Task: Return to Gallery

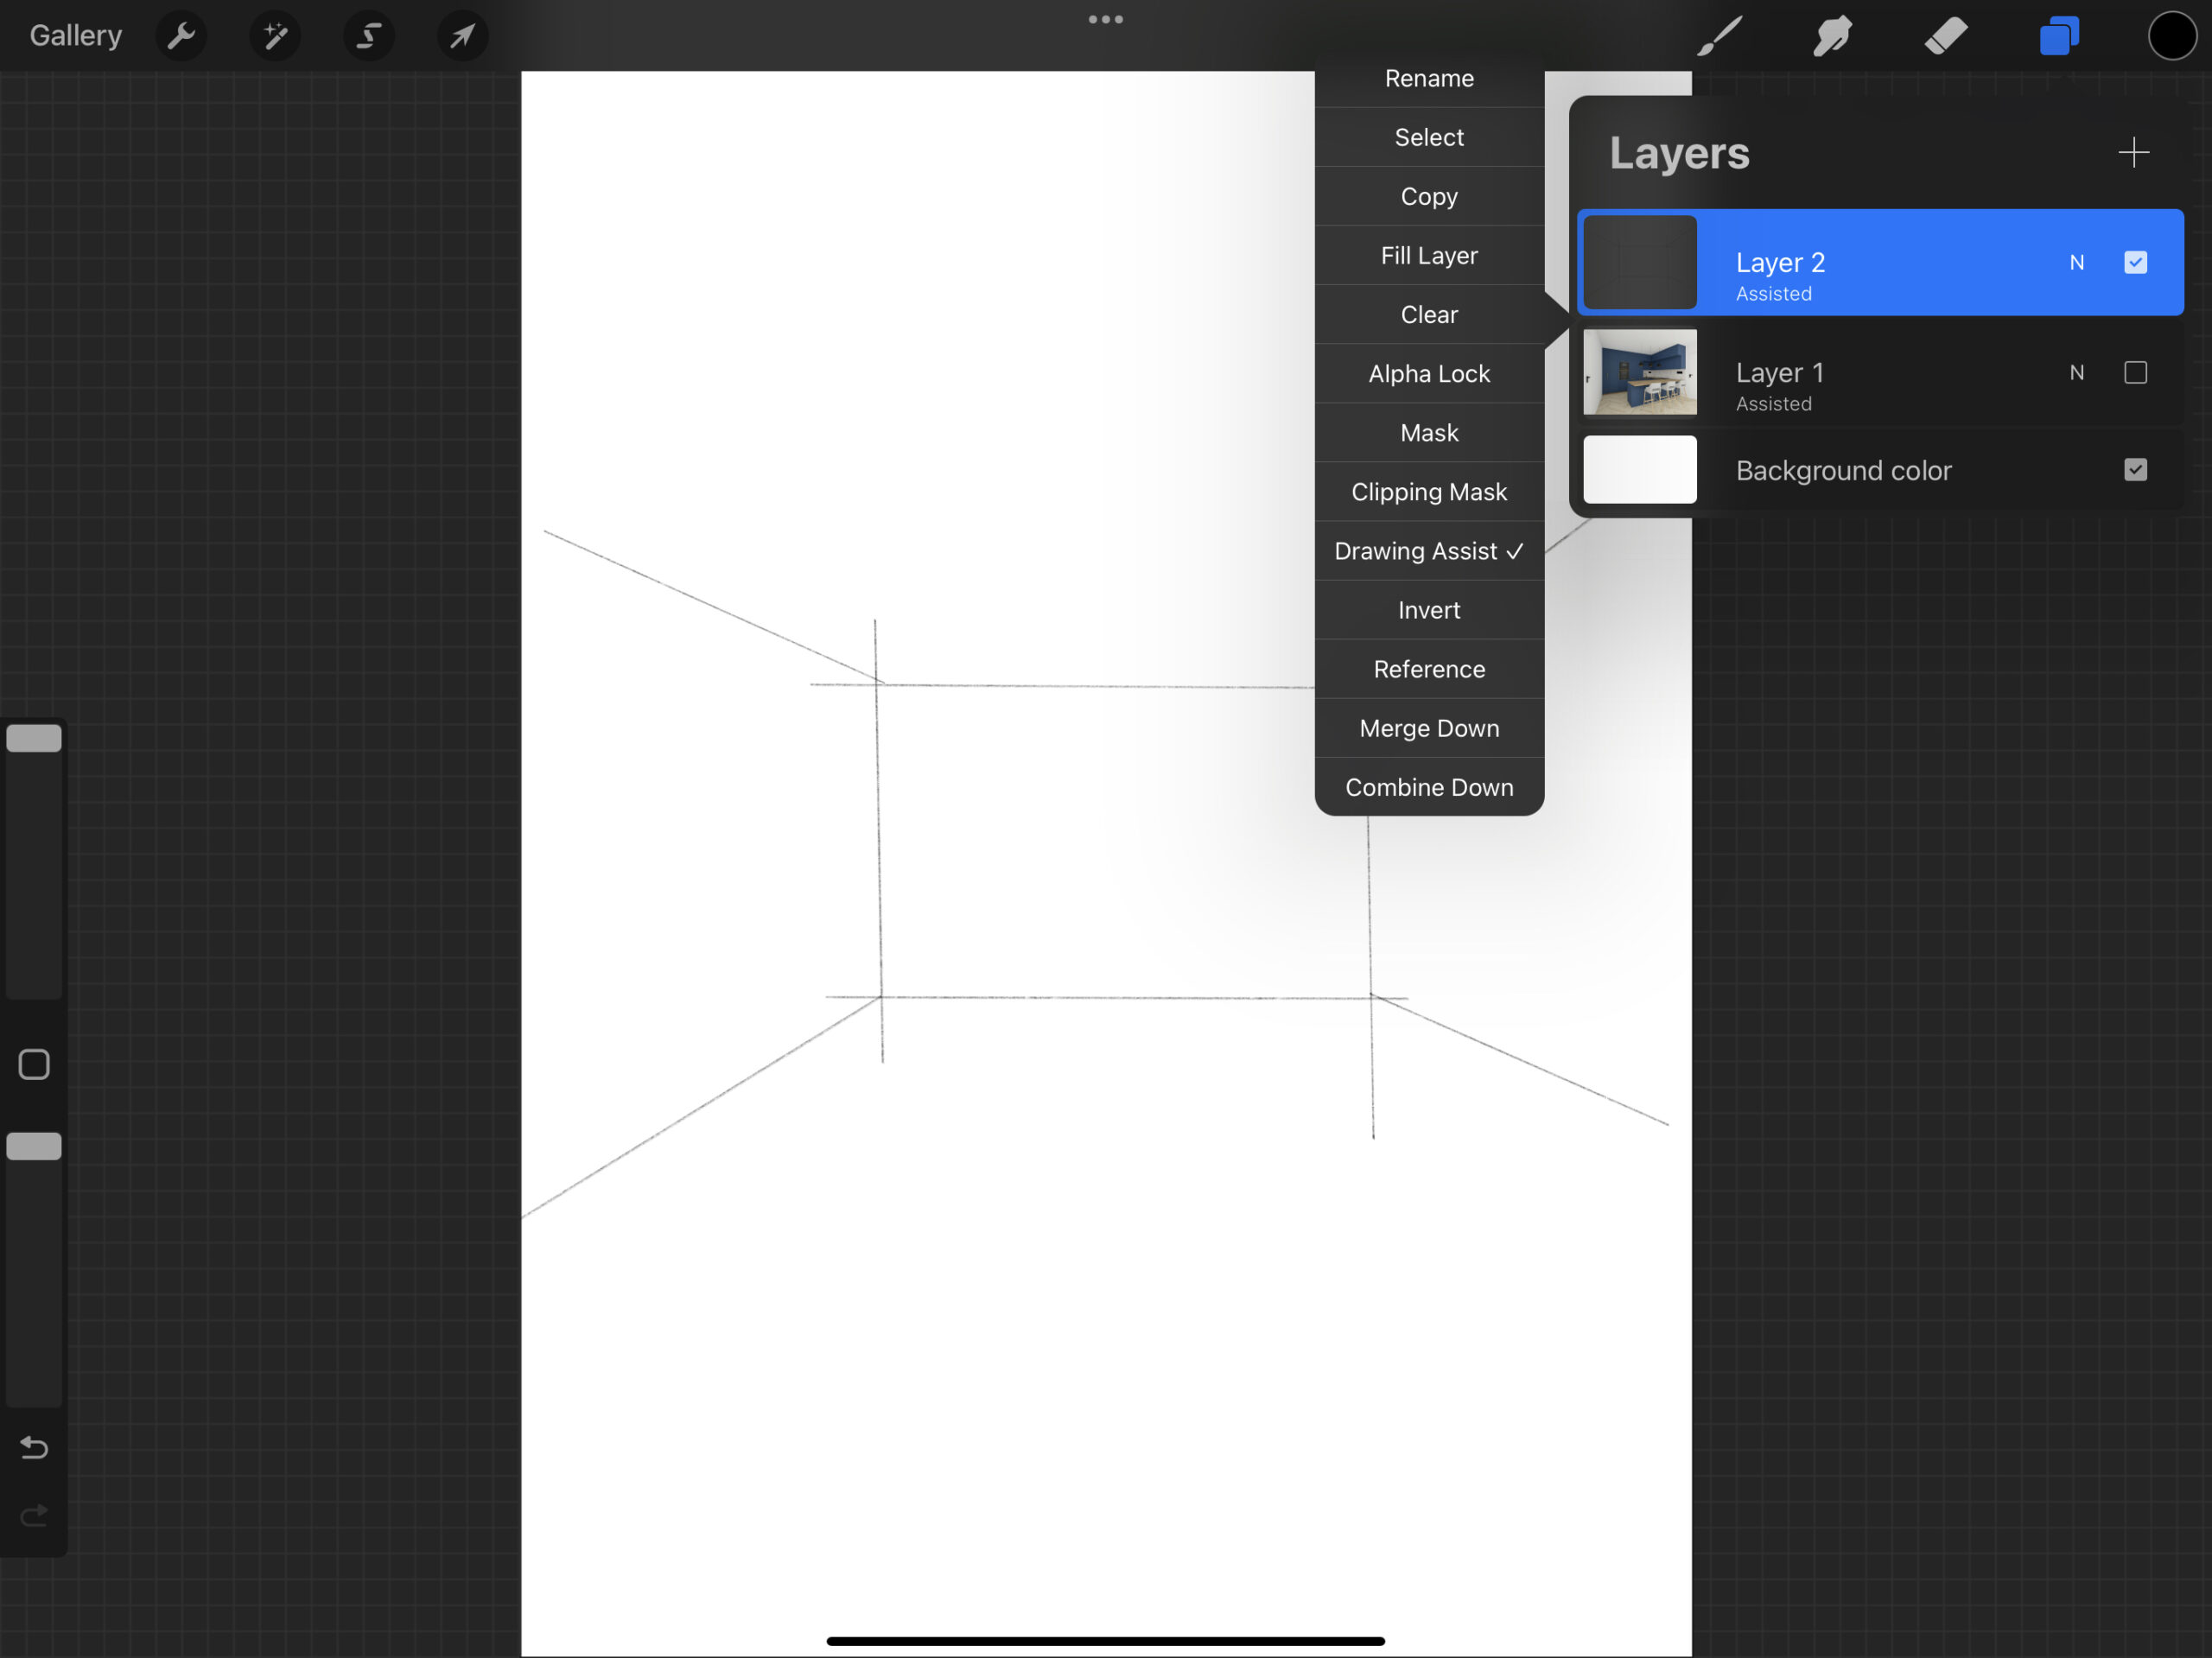Action: pos(75,36)
